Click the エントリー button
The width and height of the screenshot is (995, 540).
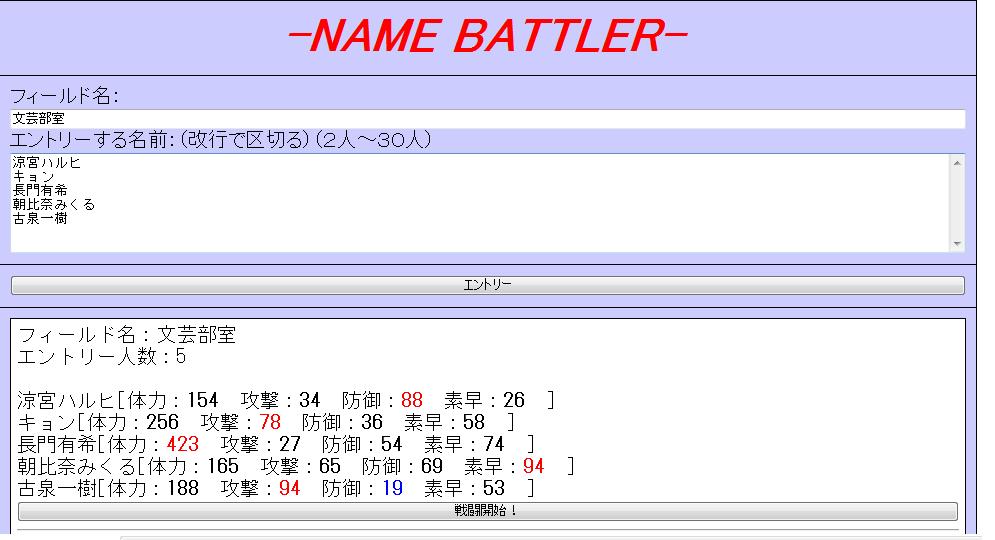click(487, 286)
